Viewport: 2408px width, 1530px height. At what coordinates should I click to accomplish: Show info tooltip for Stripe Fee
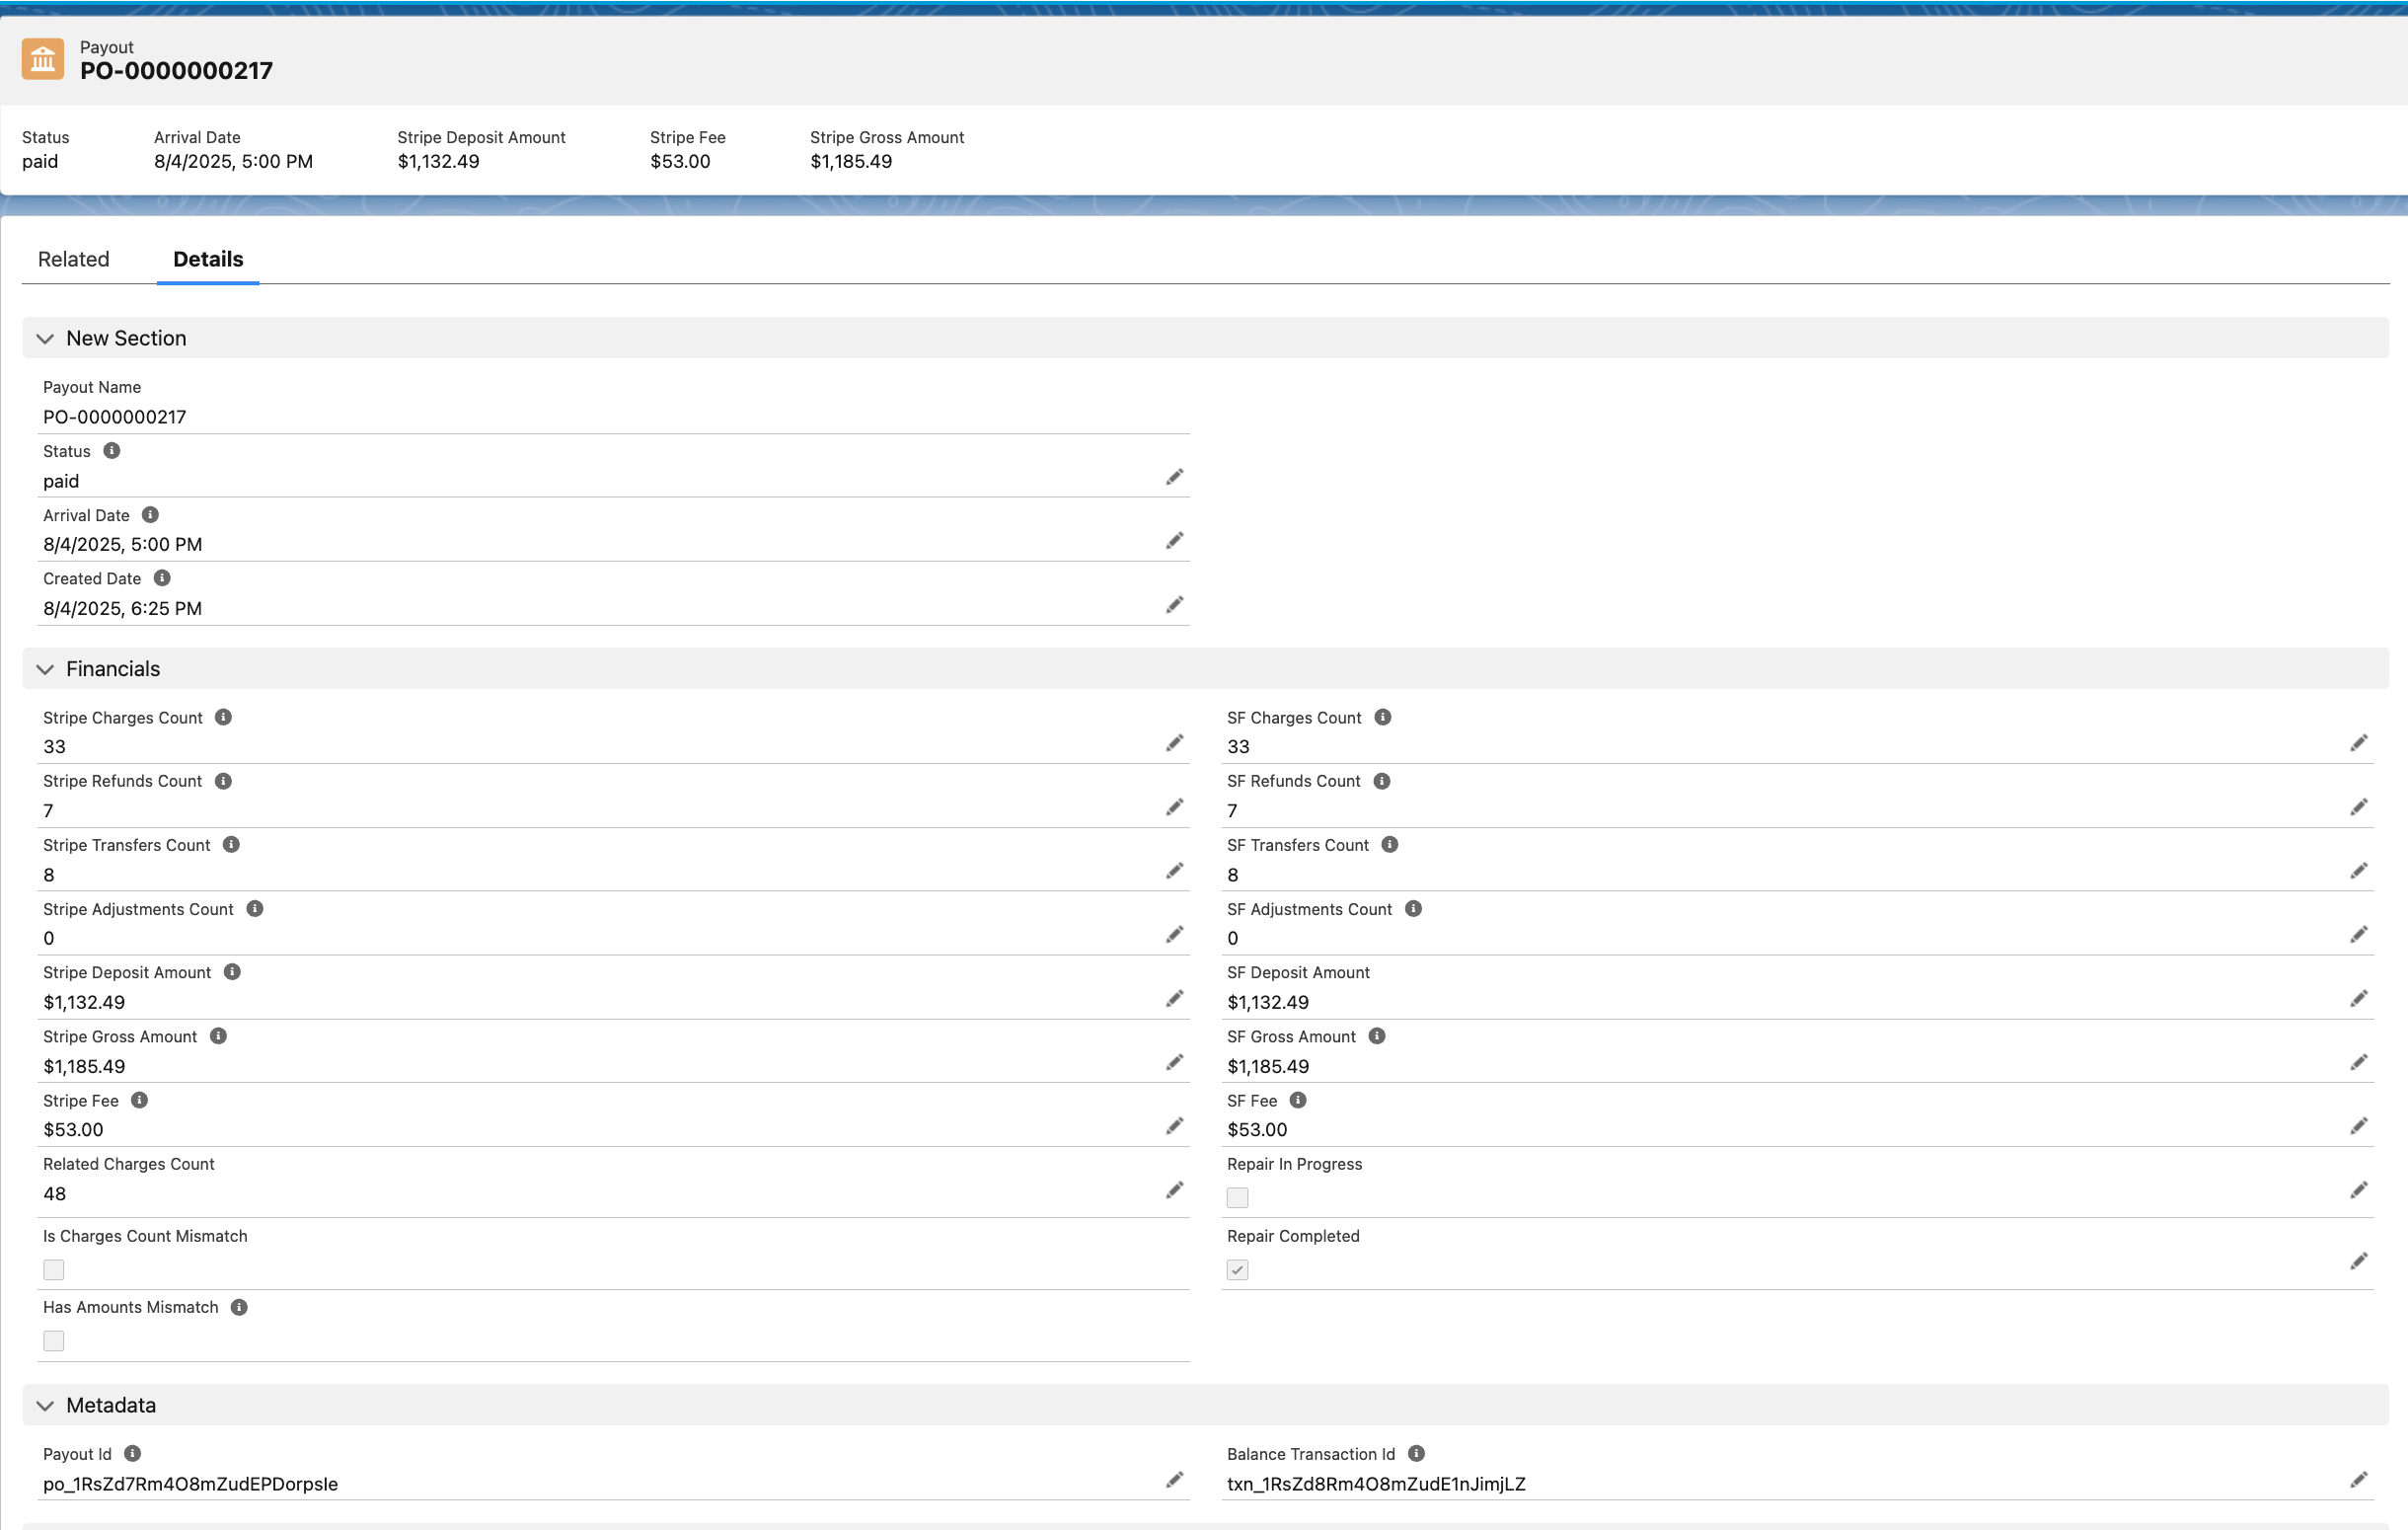tap(140, 1100)
